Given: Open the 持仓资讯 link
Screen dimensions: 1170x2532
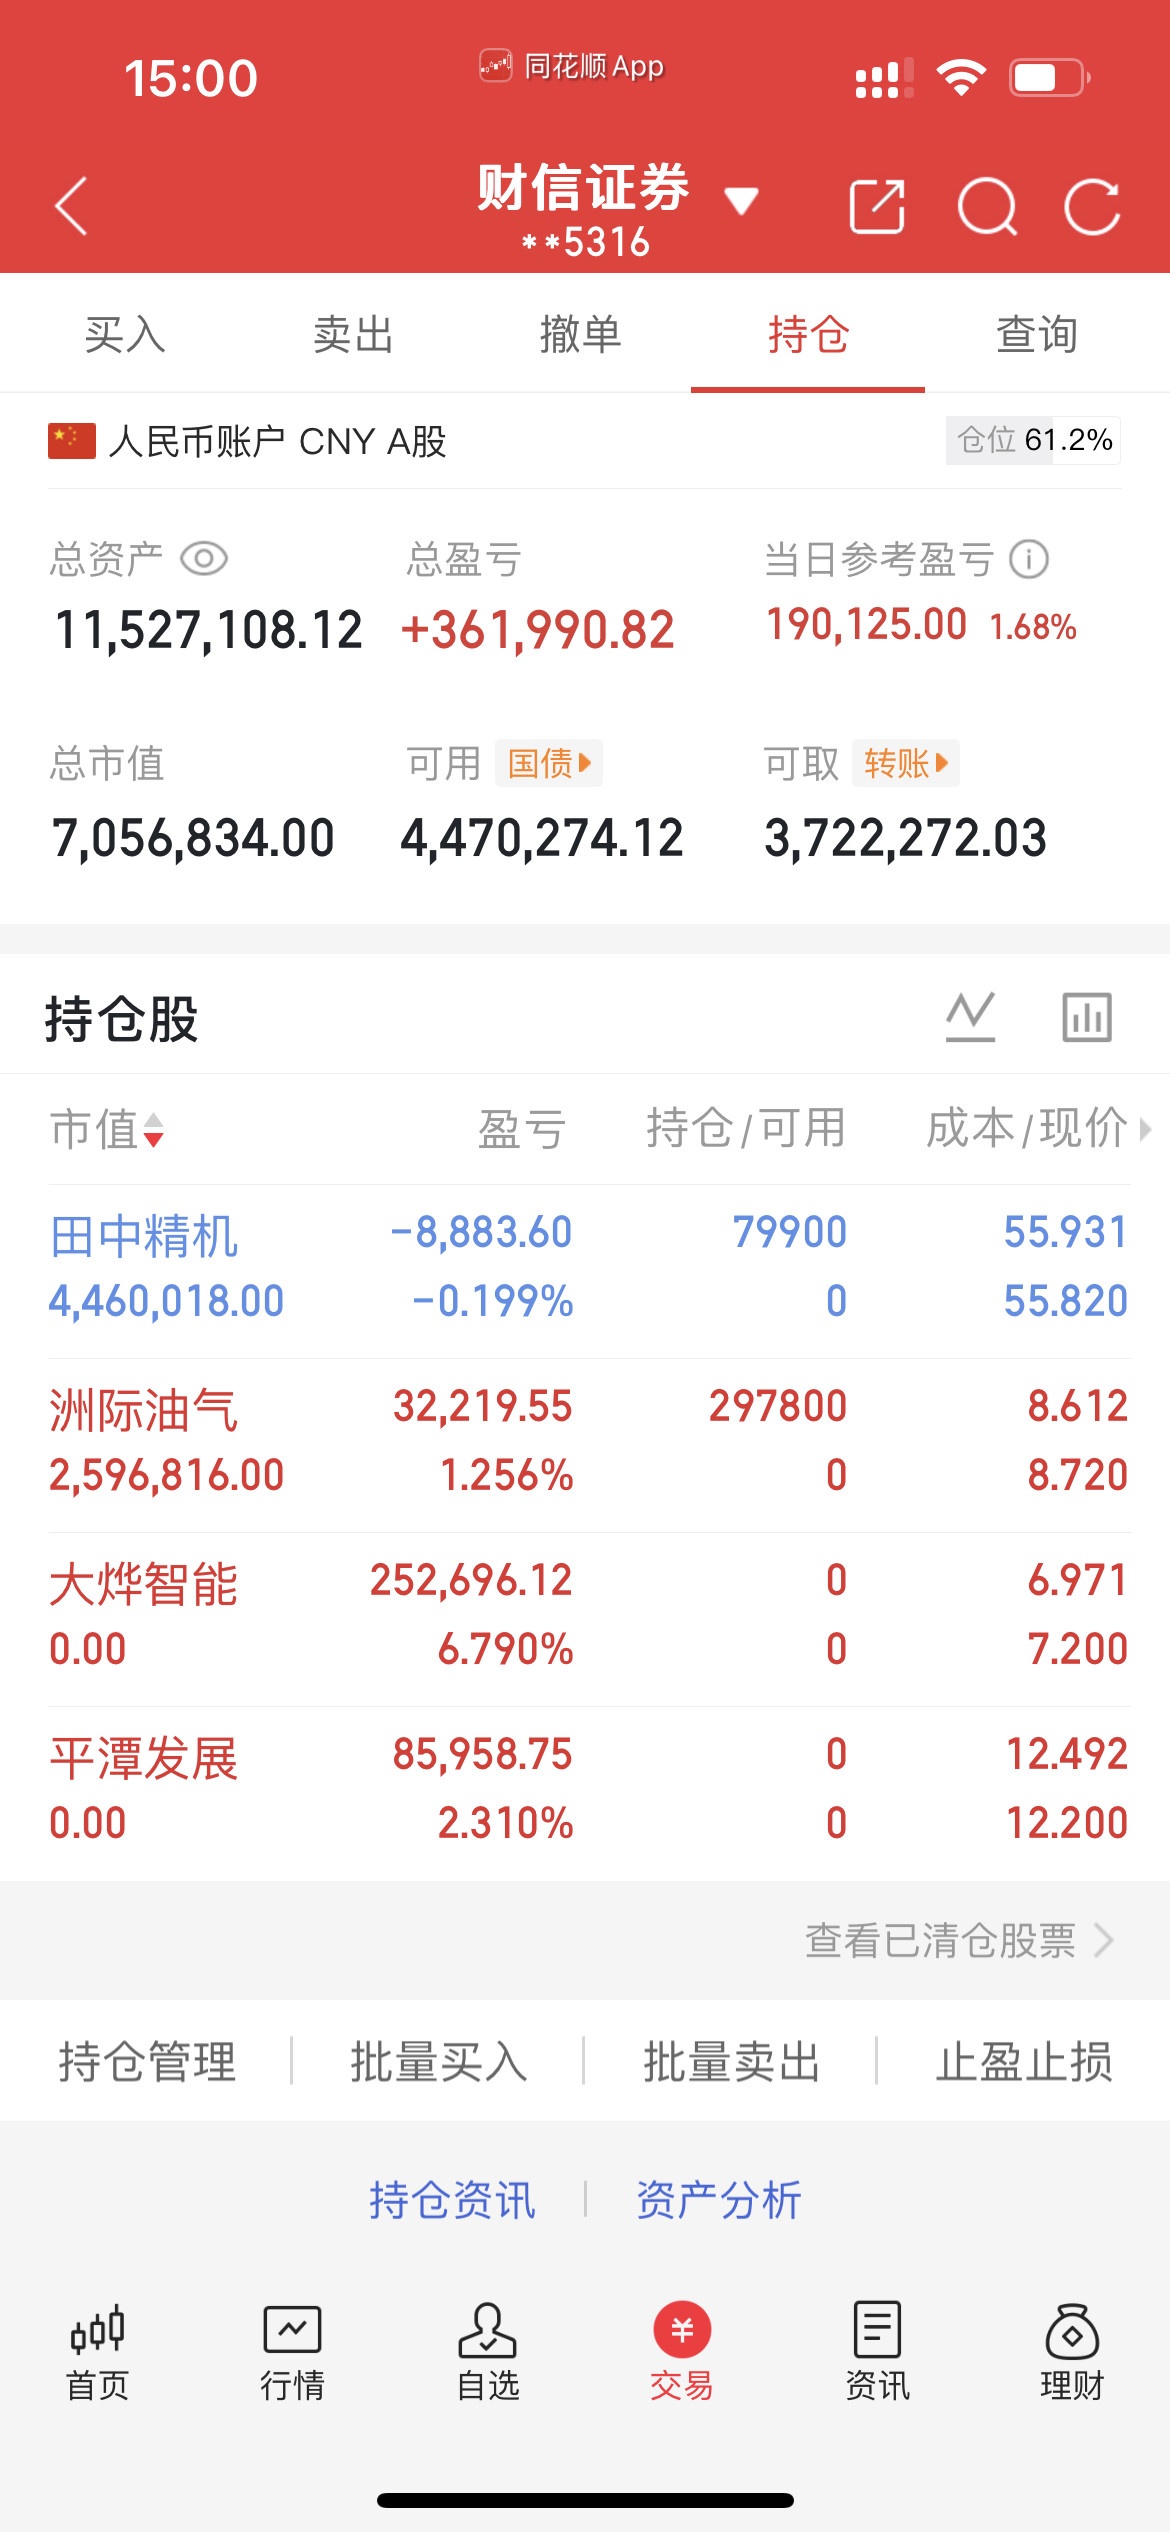Looking at the screenshot, I should (453, 2200).
